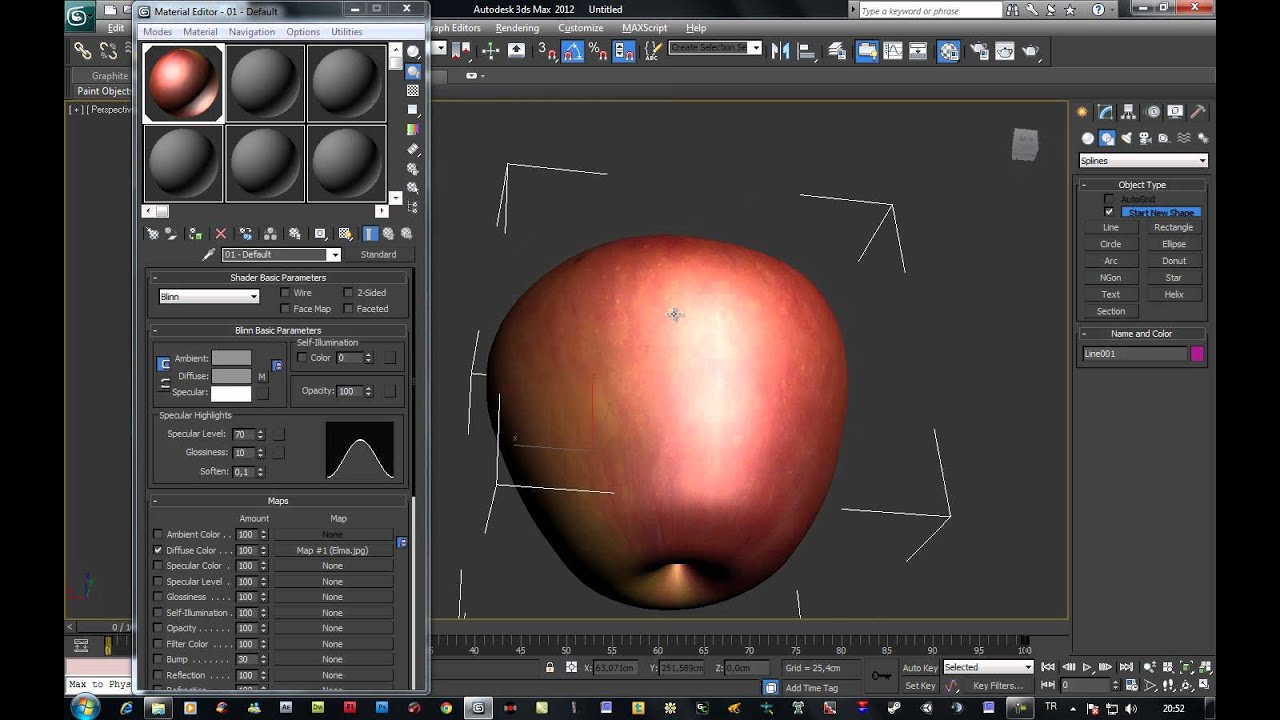Open the Hierarchy panel tab

tap(1128, 112)
